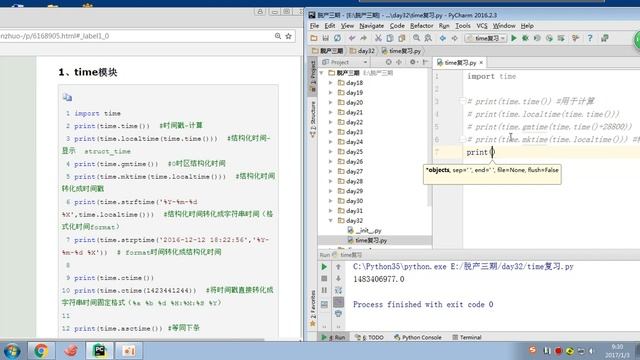
Task: Switch to the time复习.py editor tab
Action: (460, 63)
